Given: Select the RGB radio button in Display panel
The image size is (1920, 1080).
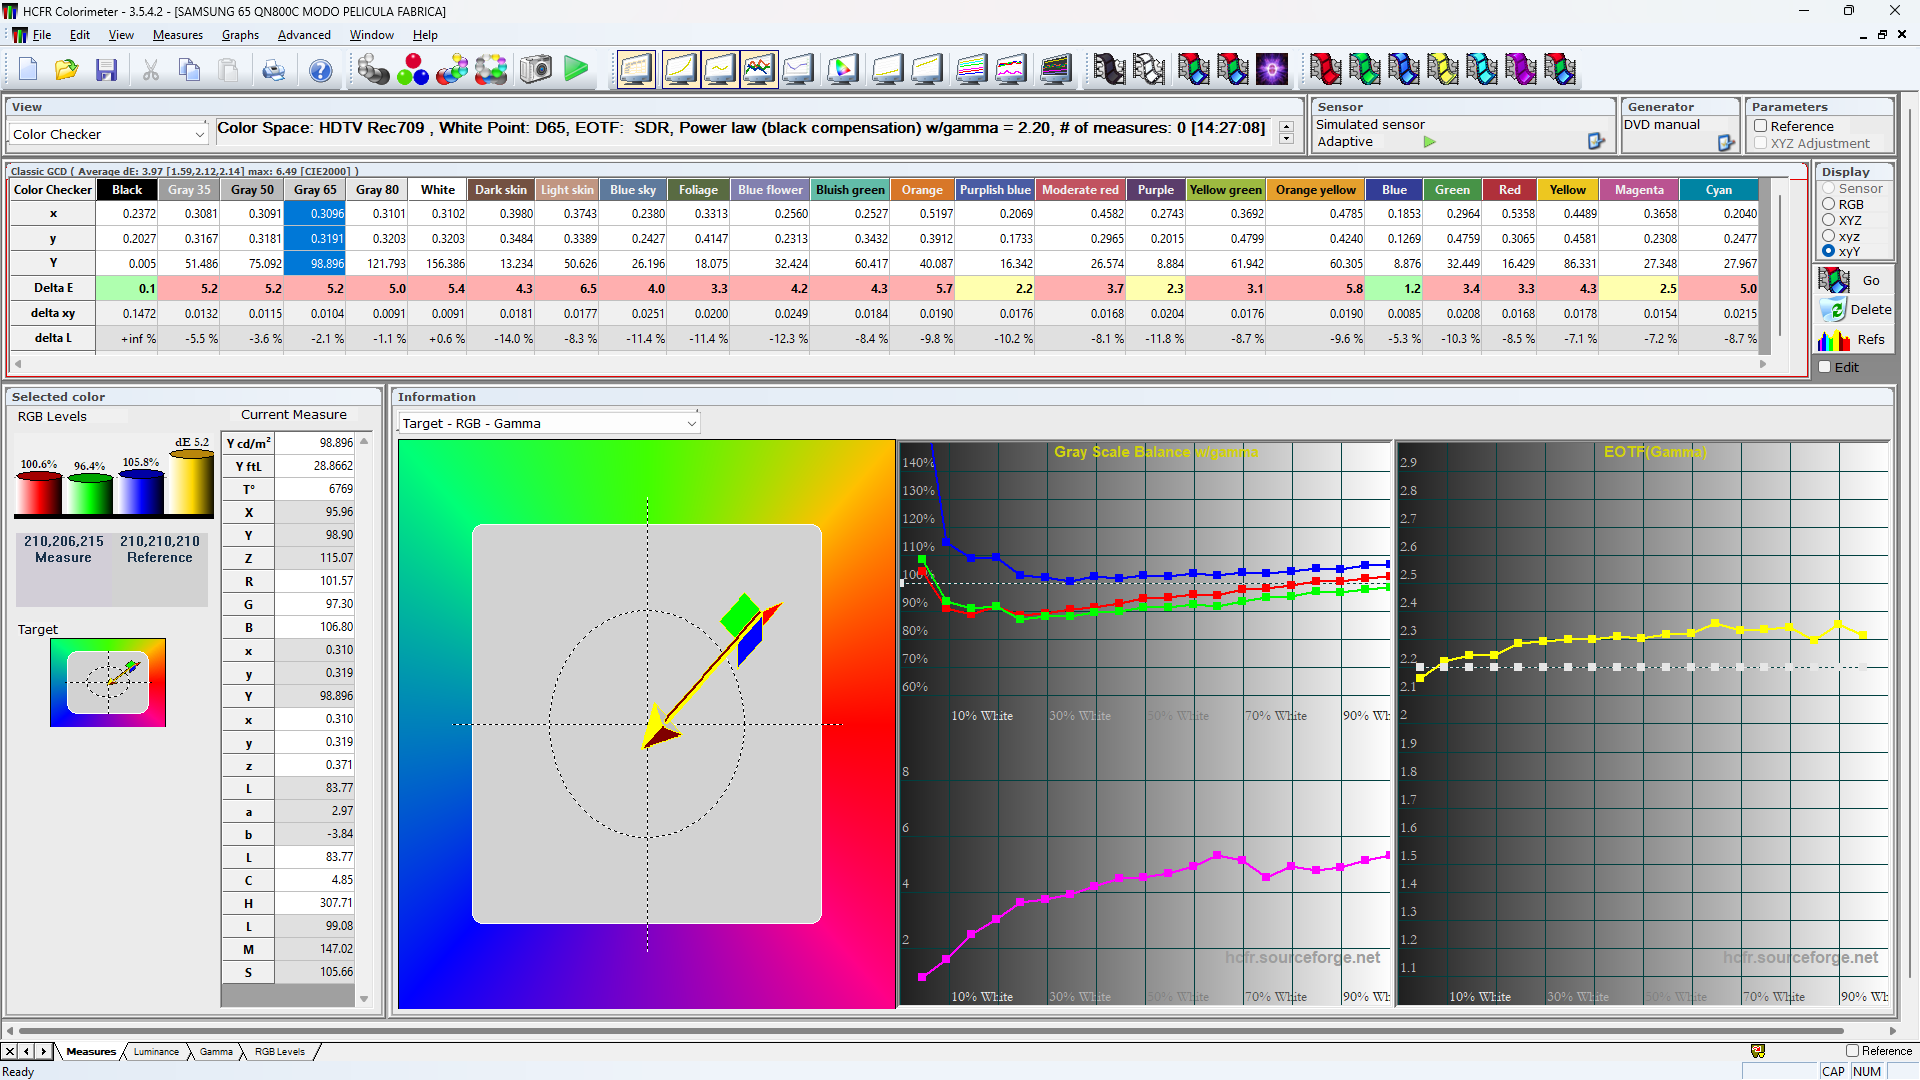Looking at the screenshot, I should coord(1827,204).
